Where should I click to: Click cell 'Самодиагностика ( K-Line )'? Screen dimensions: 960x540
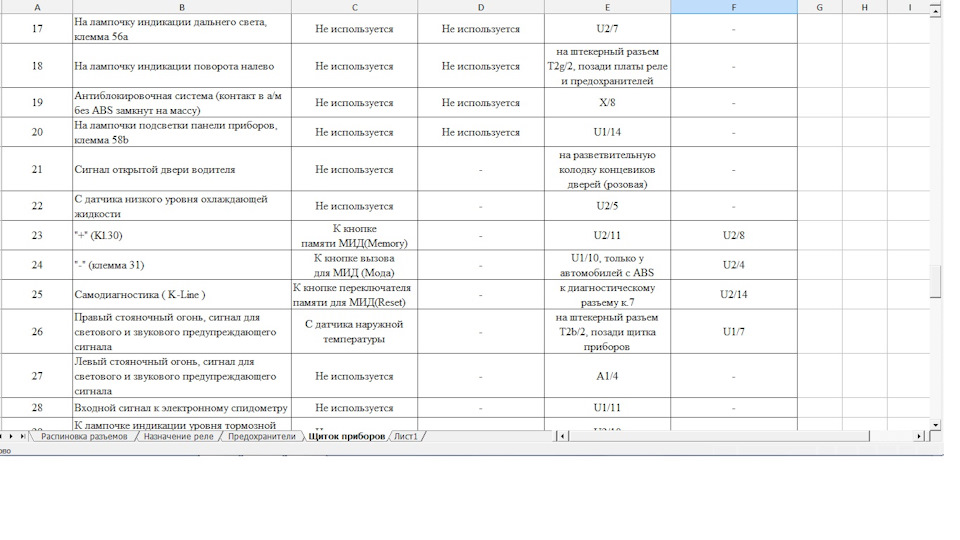coord(182,294)
